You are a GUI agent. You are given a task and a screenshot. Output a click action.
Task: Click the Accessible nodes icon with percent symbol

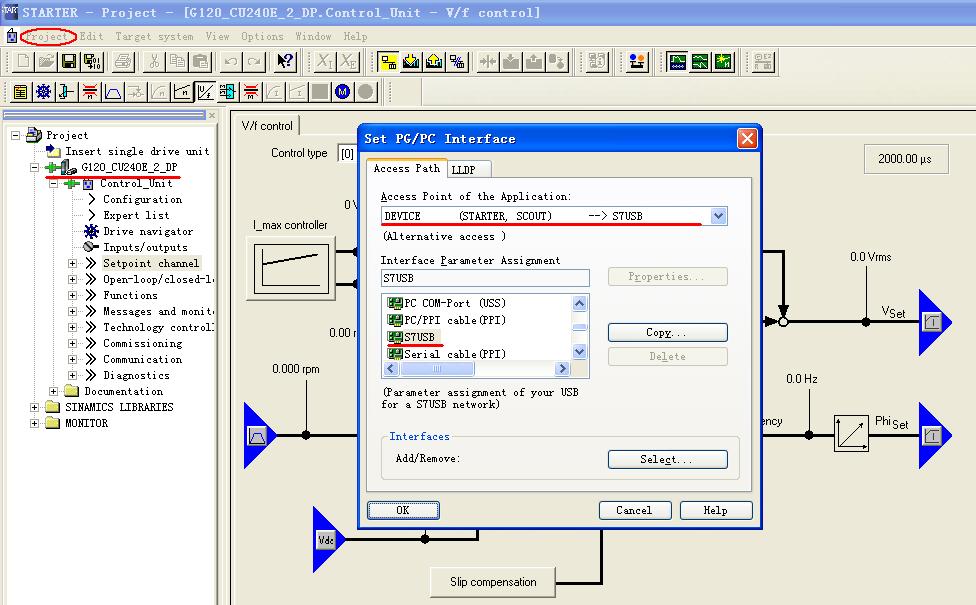click(457, 61)
